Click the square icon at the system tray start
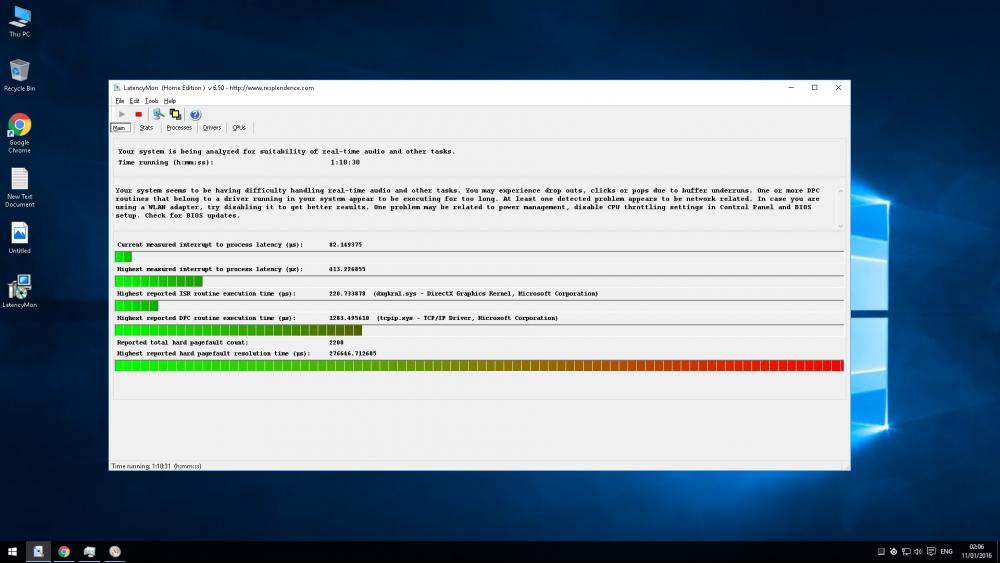 click(x=881, y=552)
